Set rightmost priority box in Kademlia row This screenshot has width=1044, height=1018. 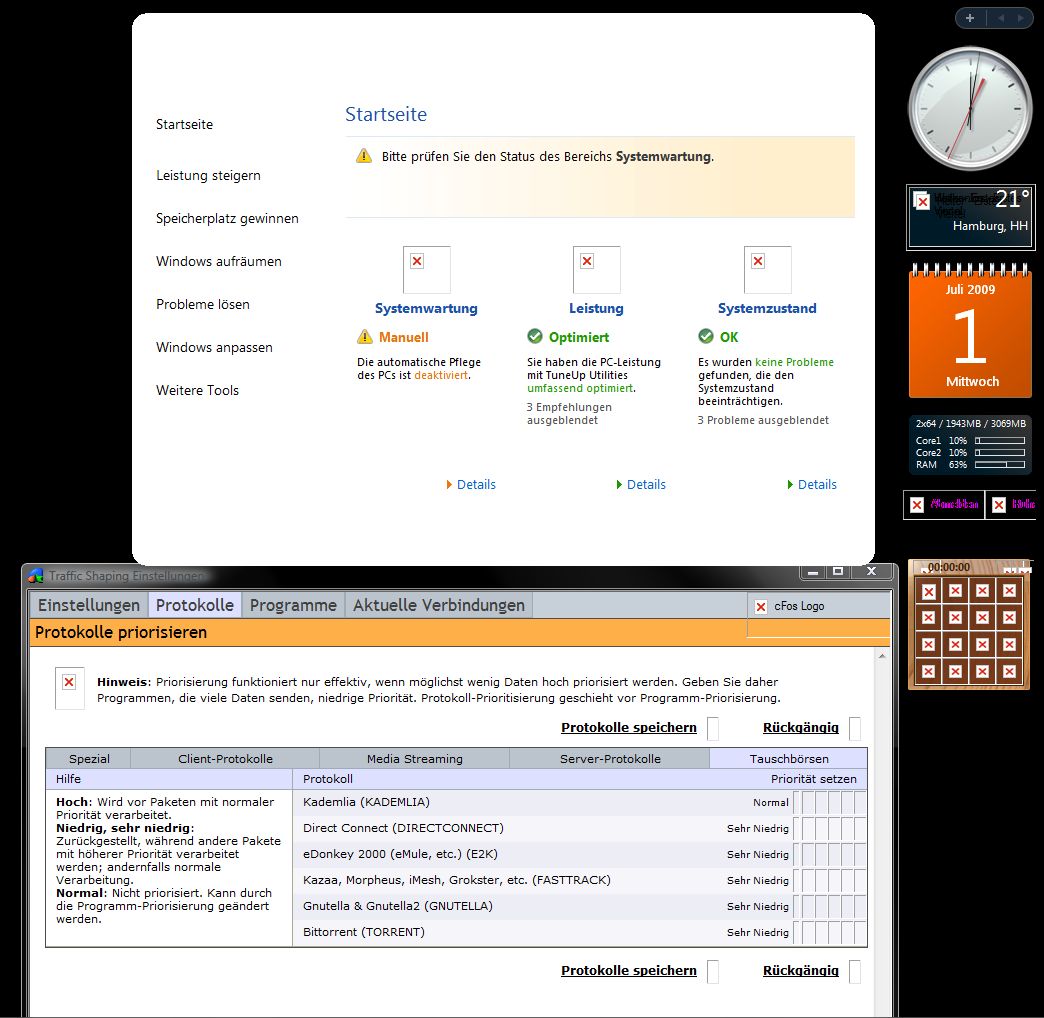860,803
